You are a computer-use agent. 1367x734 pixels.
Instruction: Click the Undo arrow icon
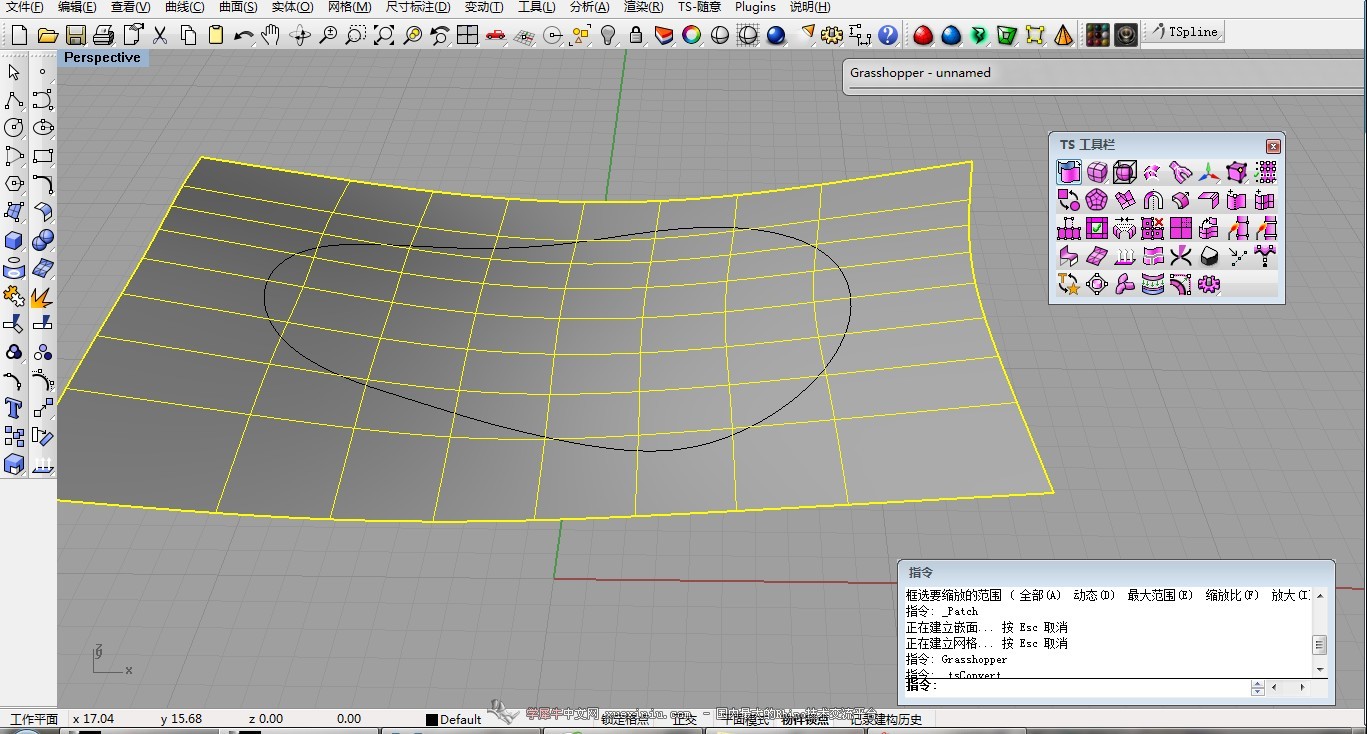[243, 35]
